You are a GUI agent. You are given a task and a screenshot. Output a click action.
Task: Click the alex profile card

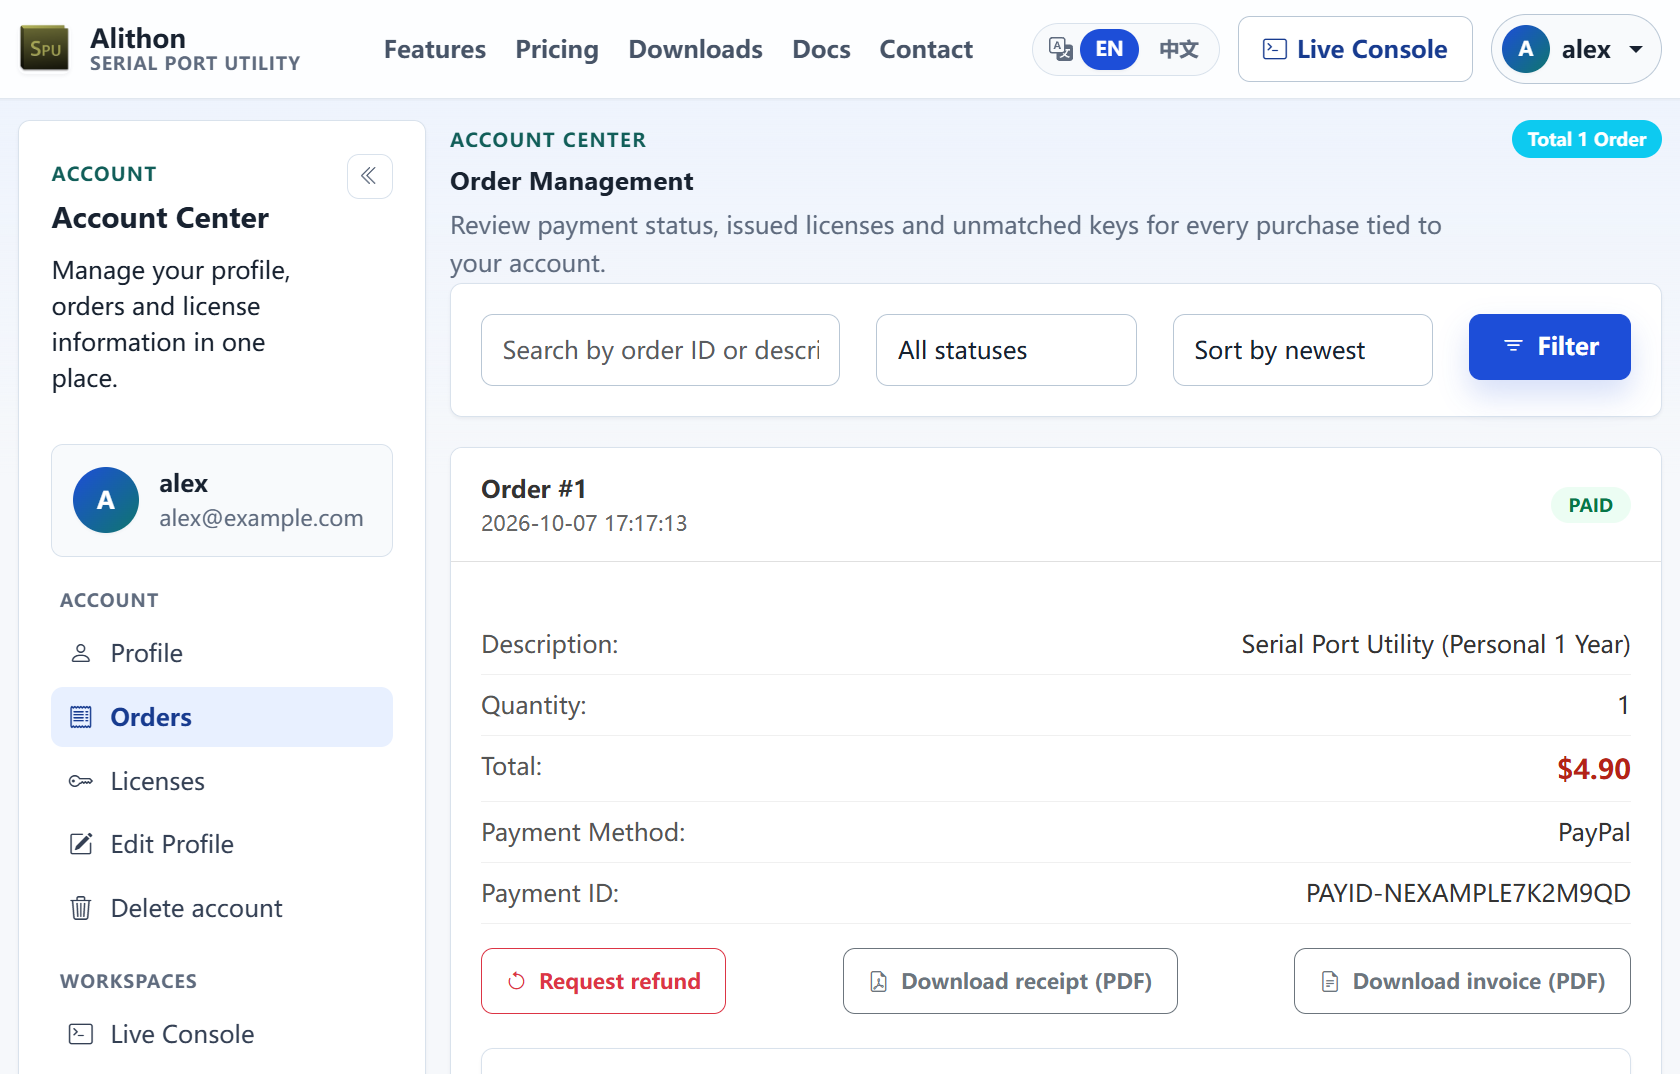coord(222,500)
